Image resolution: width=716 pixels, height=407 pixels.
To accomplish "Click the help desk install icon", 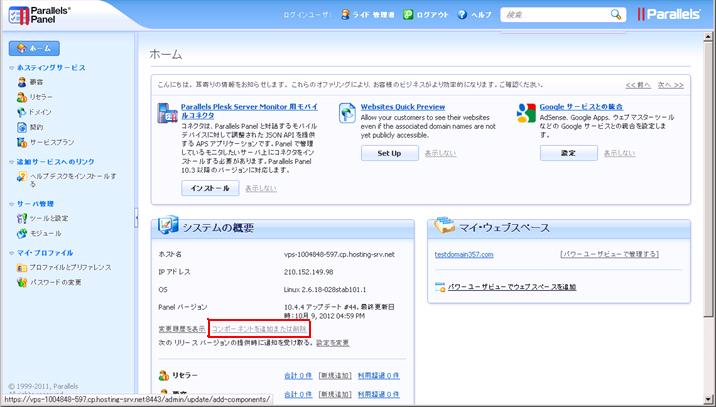I will pos(22,177).
